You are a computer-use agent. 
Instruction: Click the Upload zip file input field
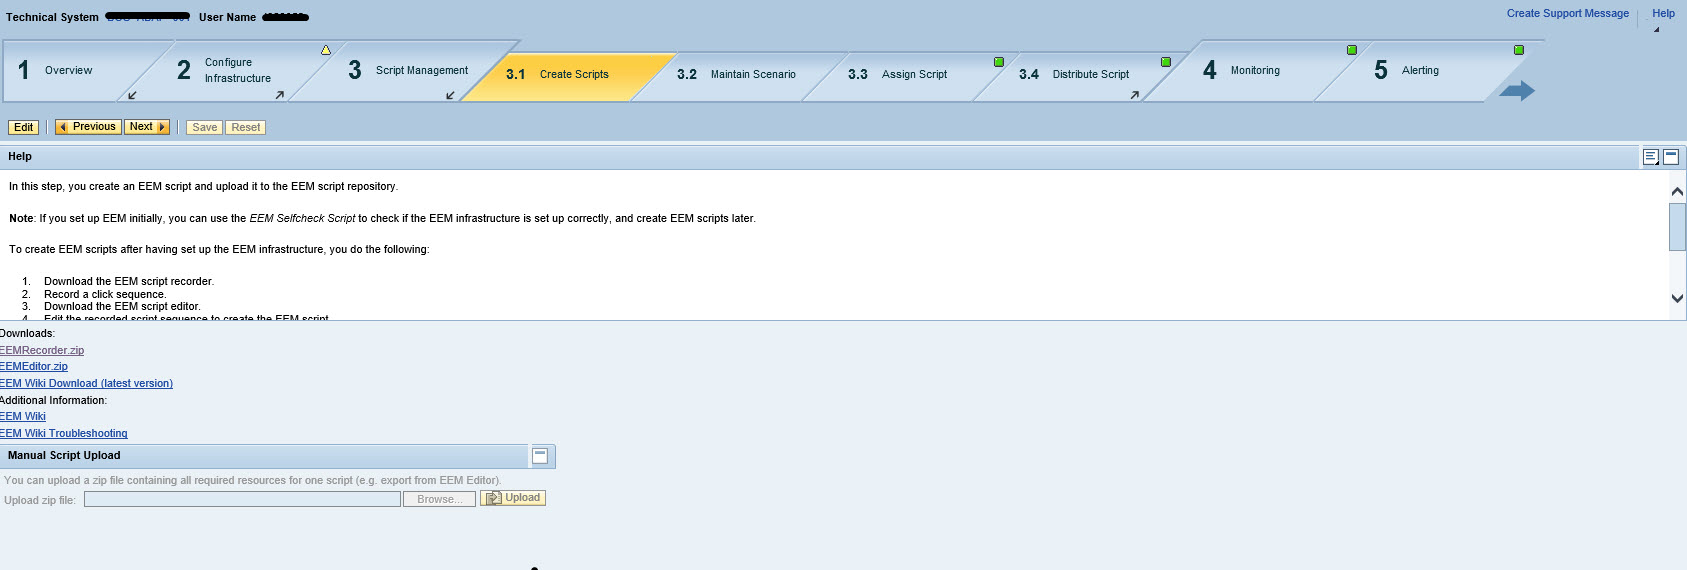point(242,499)
